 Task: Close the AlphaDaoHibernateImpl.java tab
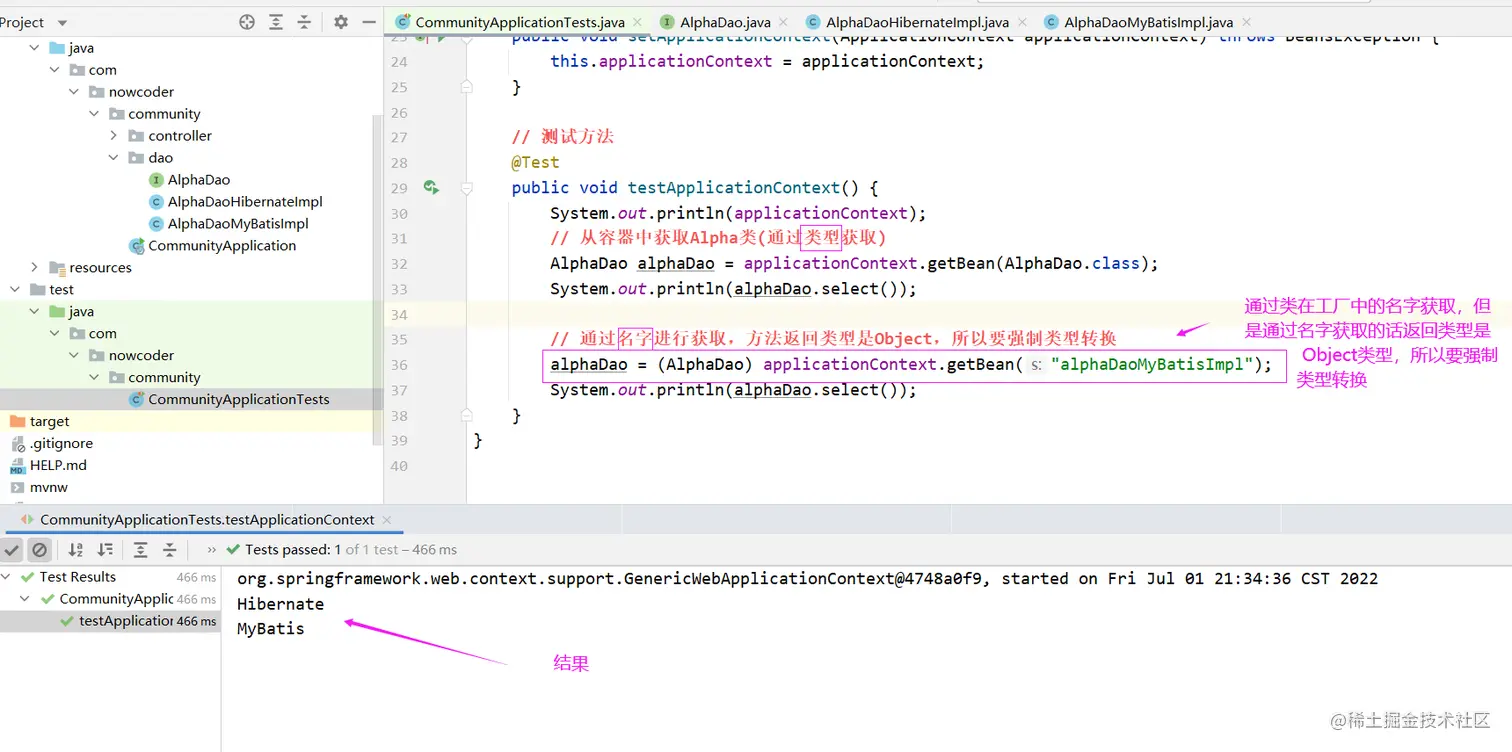(1021, 22)
